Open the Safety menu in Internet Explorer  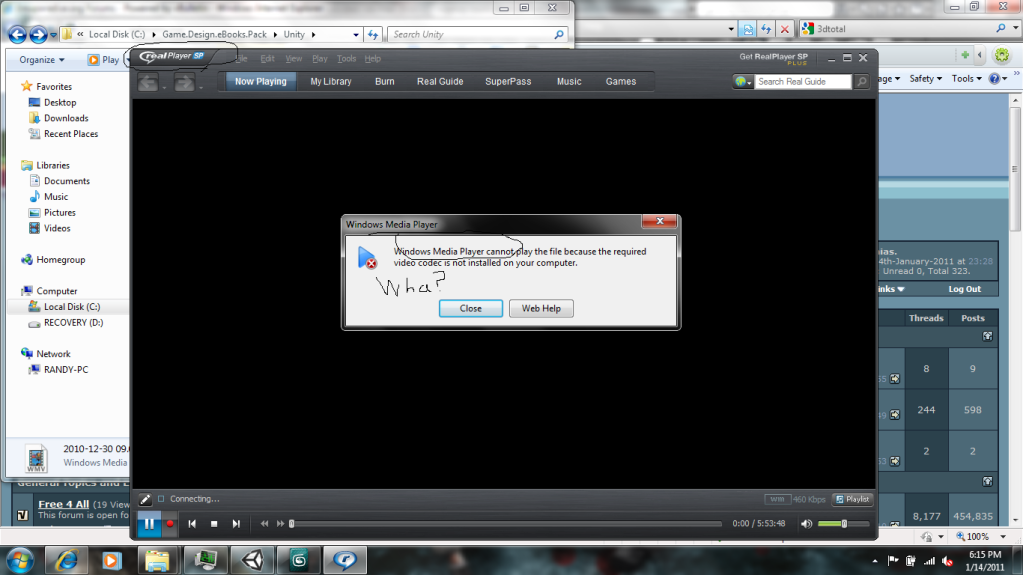(925, 78)
